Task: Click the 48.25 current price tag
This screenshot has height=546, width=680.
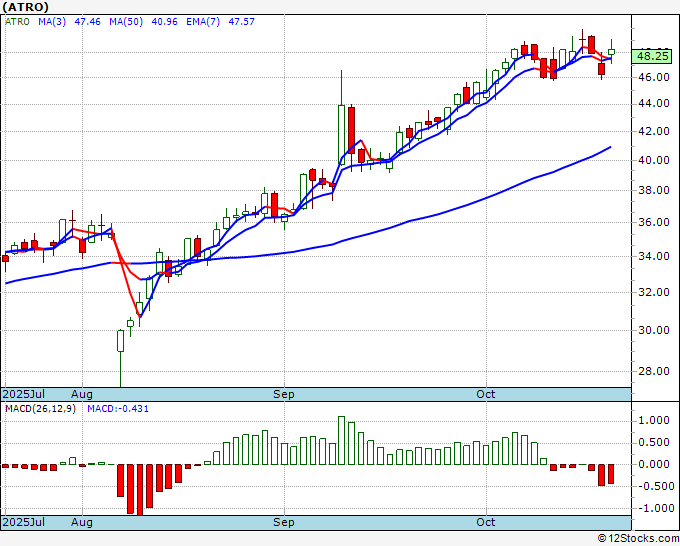Action: click(653, 56)
